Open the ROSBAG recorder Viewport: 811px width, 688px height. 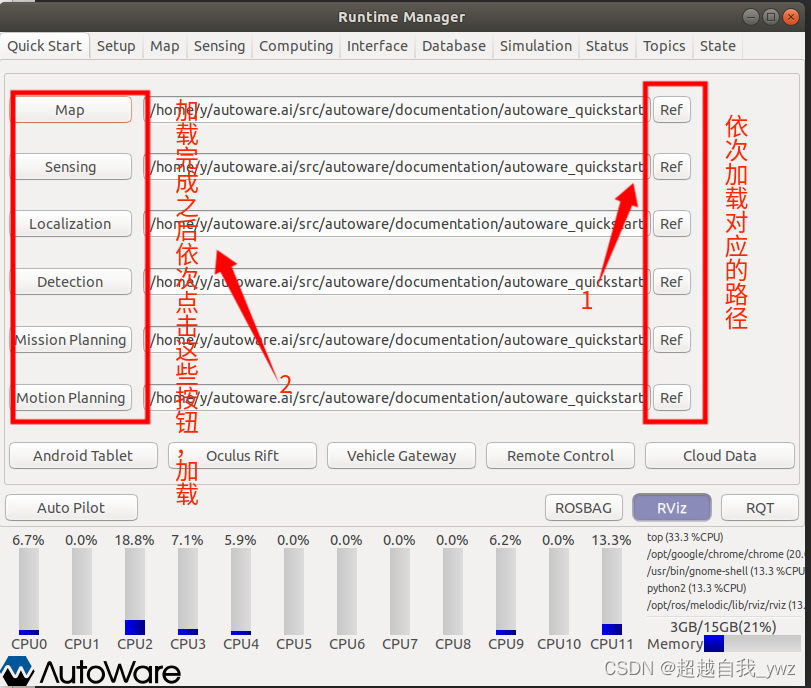(x=583, y=507)
